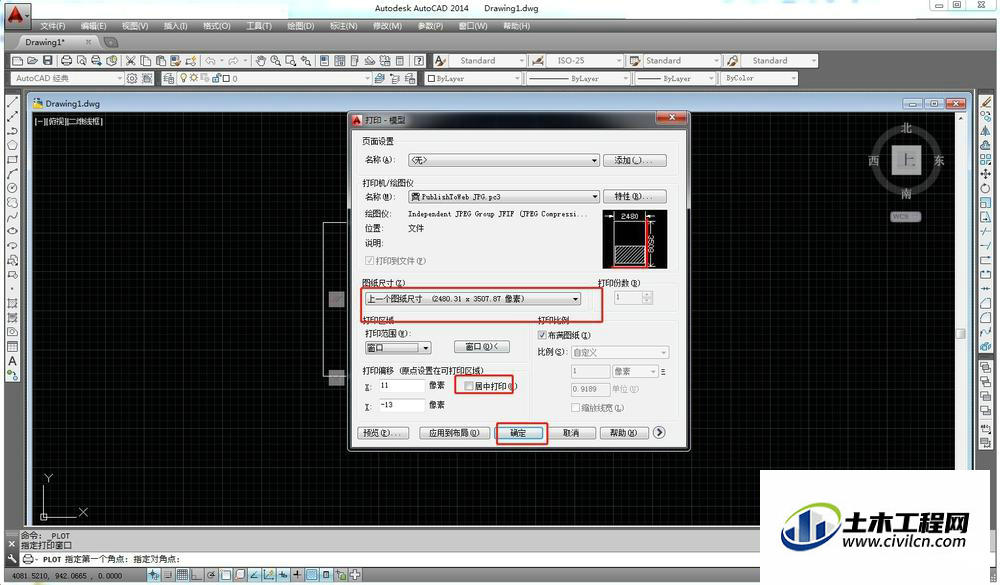The height and width of the screenshot is (585, 1000).
Task: Uncheck the 布满图纸 fit to paper checkbox
Action: click(x=542, y=335)
